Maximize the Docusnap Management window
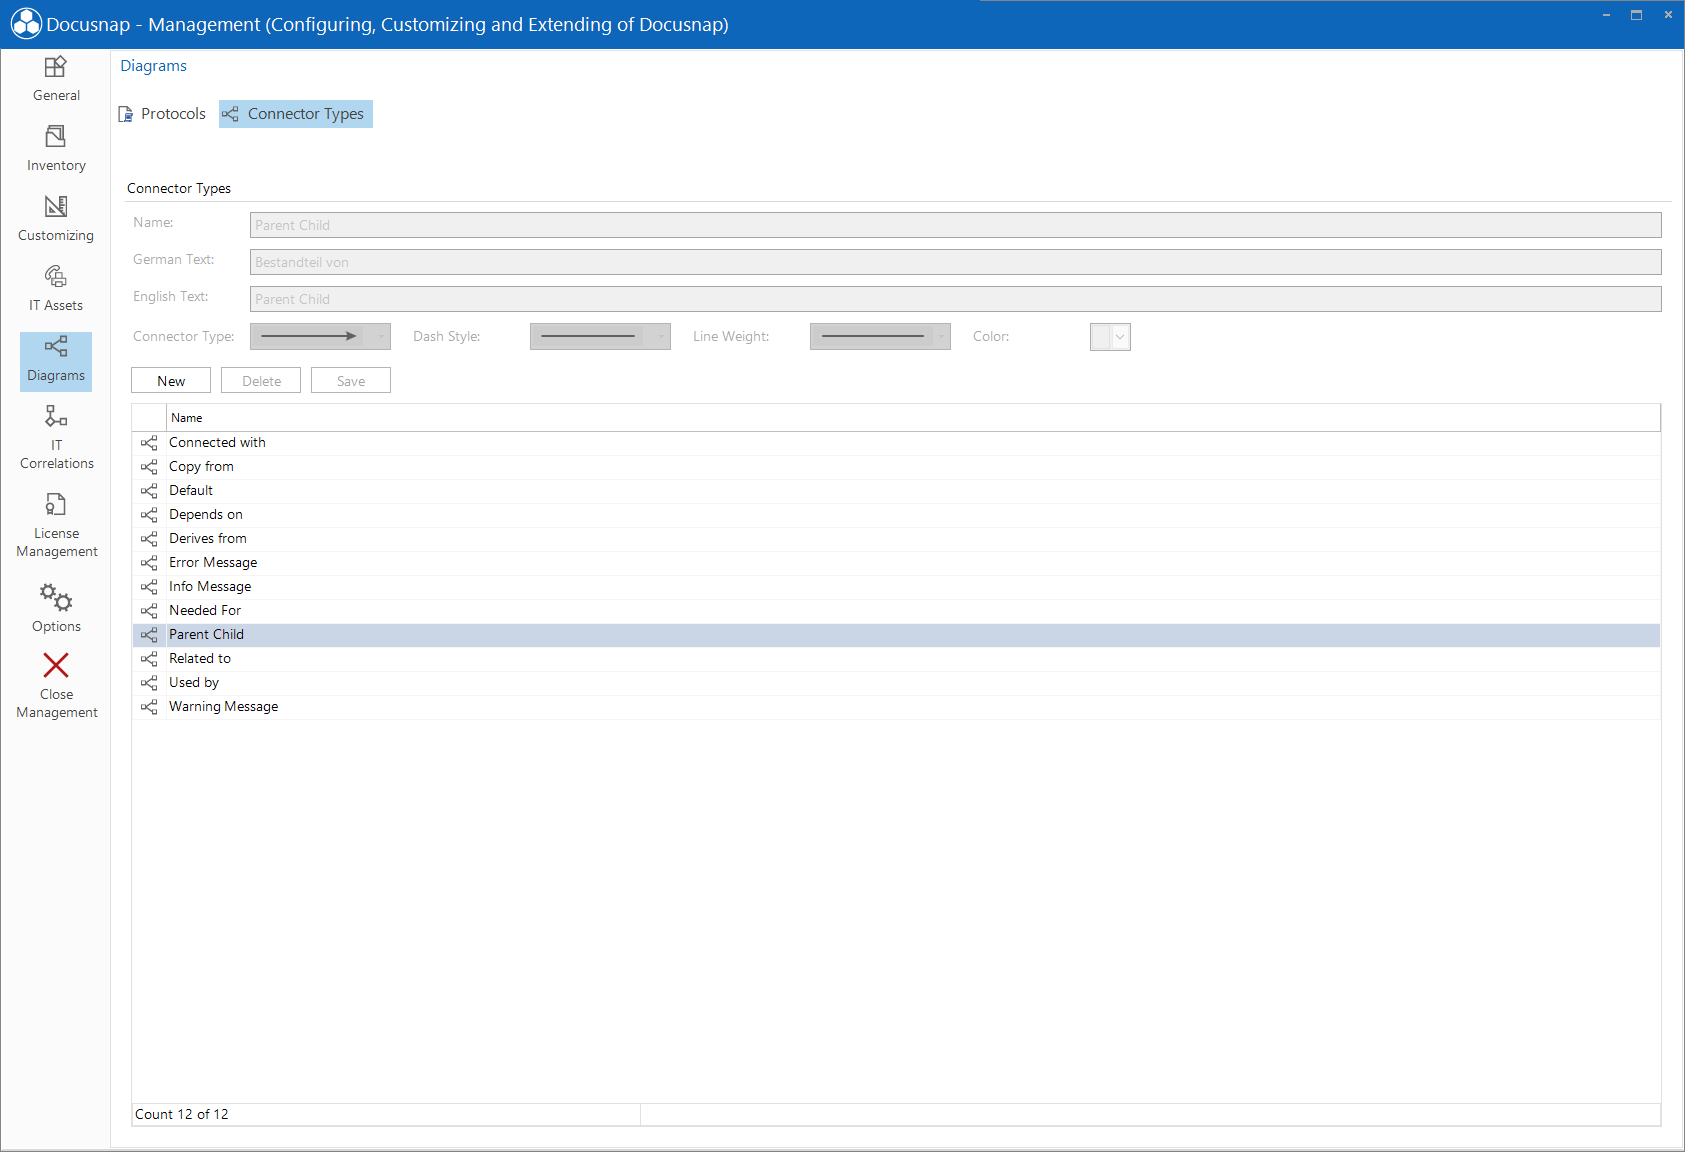Viewport: 1685px width, 1152px height. pyautogui.click(x=1636, y=15)
